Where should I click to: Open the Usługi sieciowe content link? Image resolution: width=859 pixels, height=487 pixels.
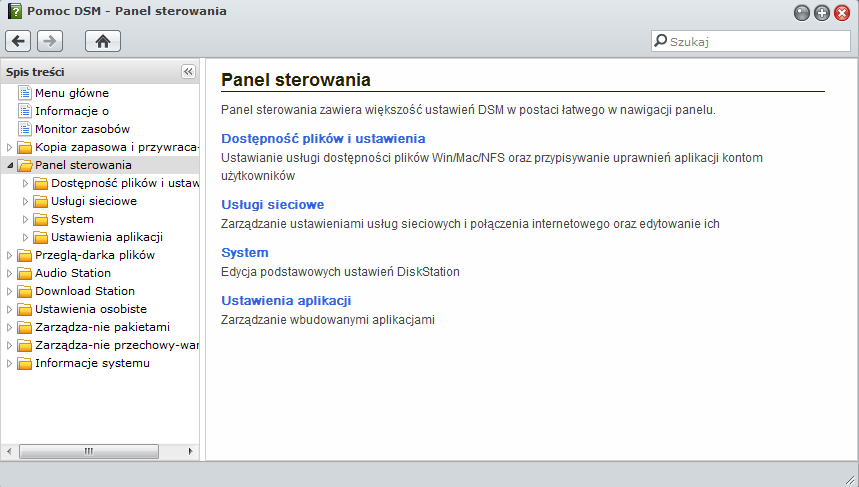(273, 204)
